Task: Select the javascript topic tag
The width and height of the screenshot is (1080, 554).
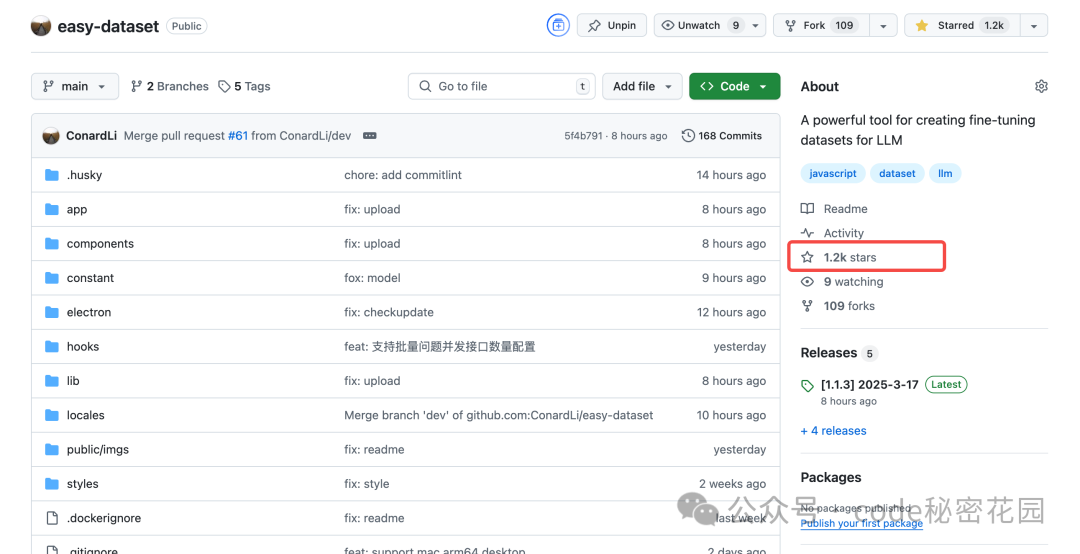Action: pos(833,174)
